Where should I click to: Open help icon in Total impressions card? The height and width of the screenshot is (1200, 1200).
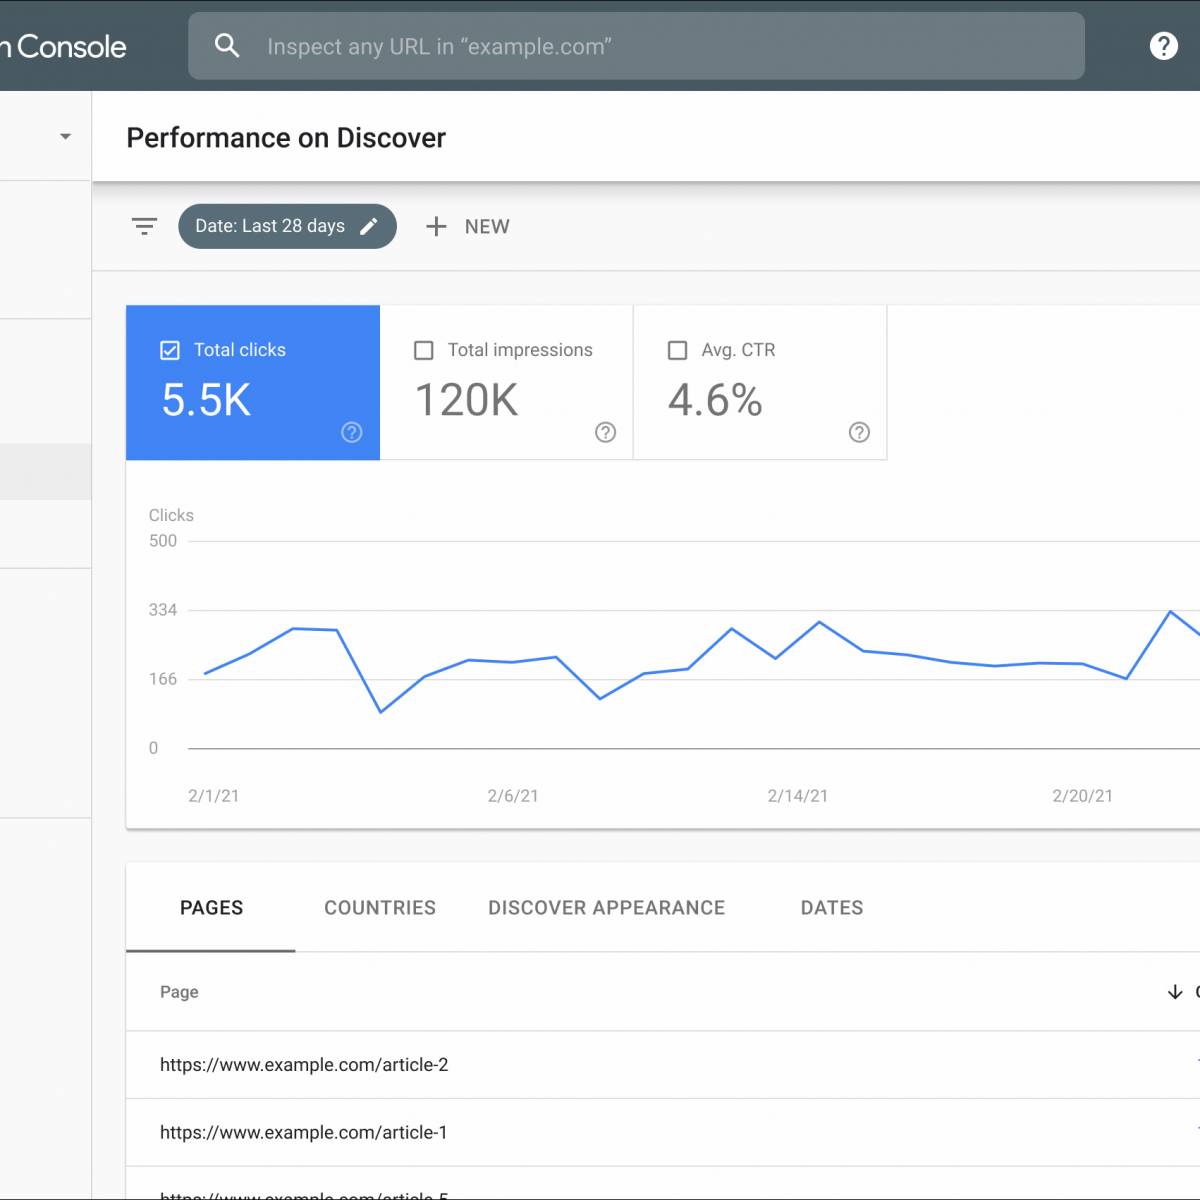[x=606, y=432]
